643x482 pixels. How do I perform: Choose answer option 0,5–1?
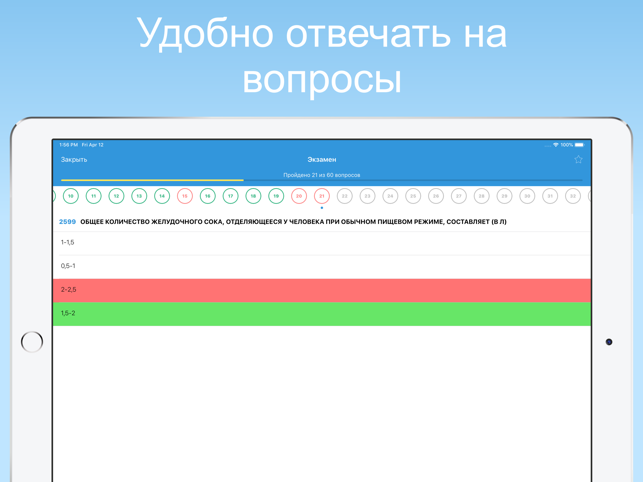pos(321,266)
